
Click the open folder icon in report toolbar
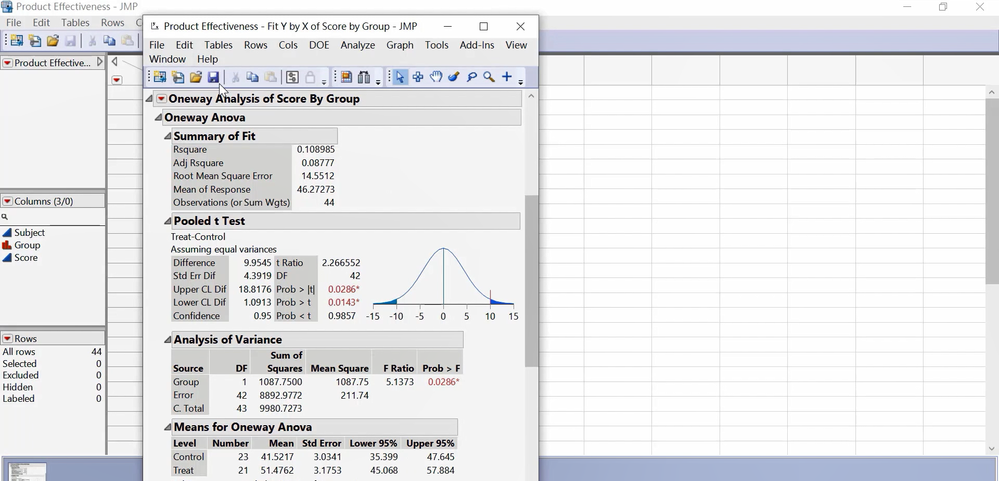click(x=196, y=78)
